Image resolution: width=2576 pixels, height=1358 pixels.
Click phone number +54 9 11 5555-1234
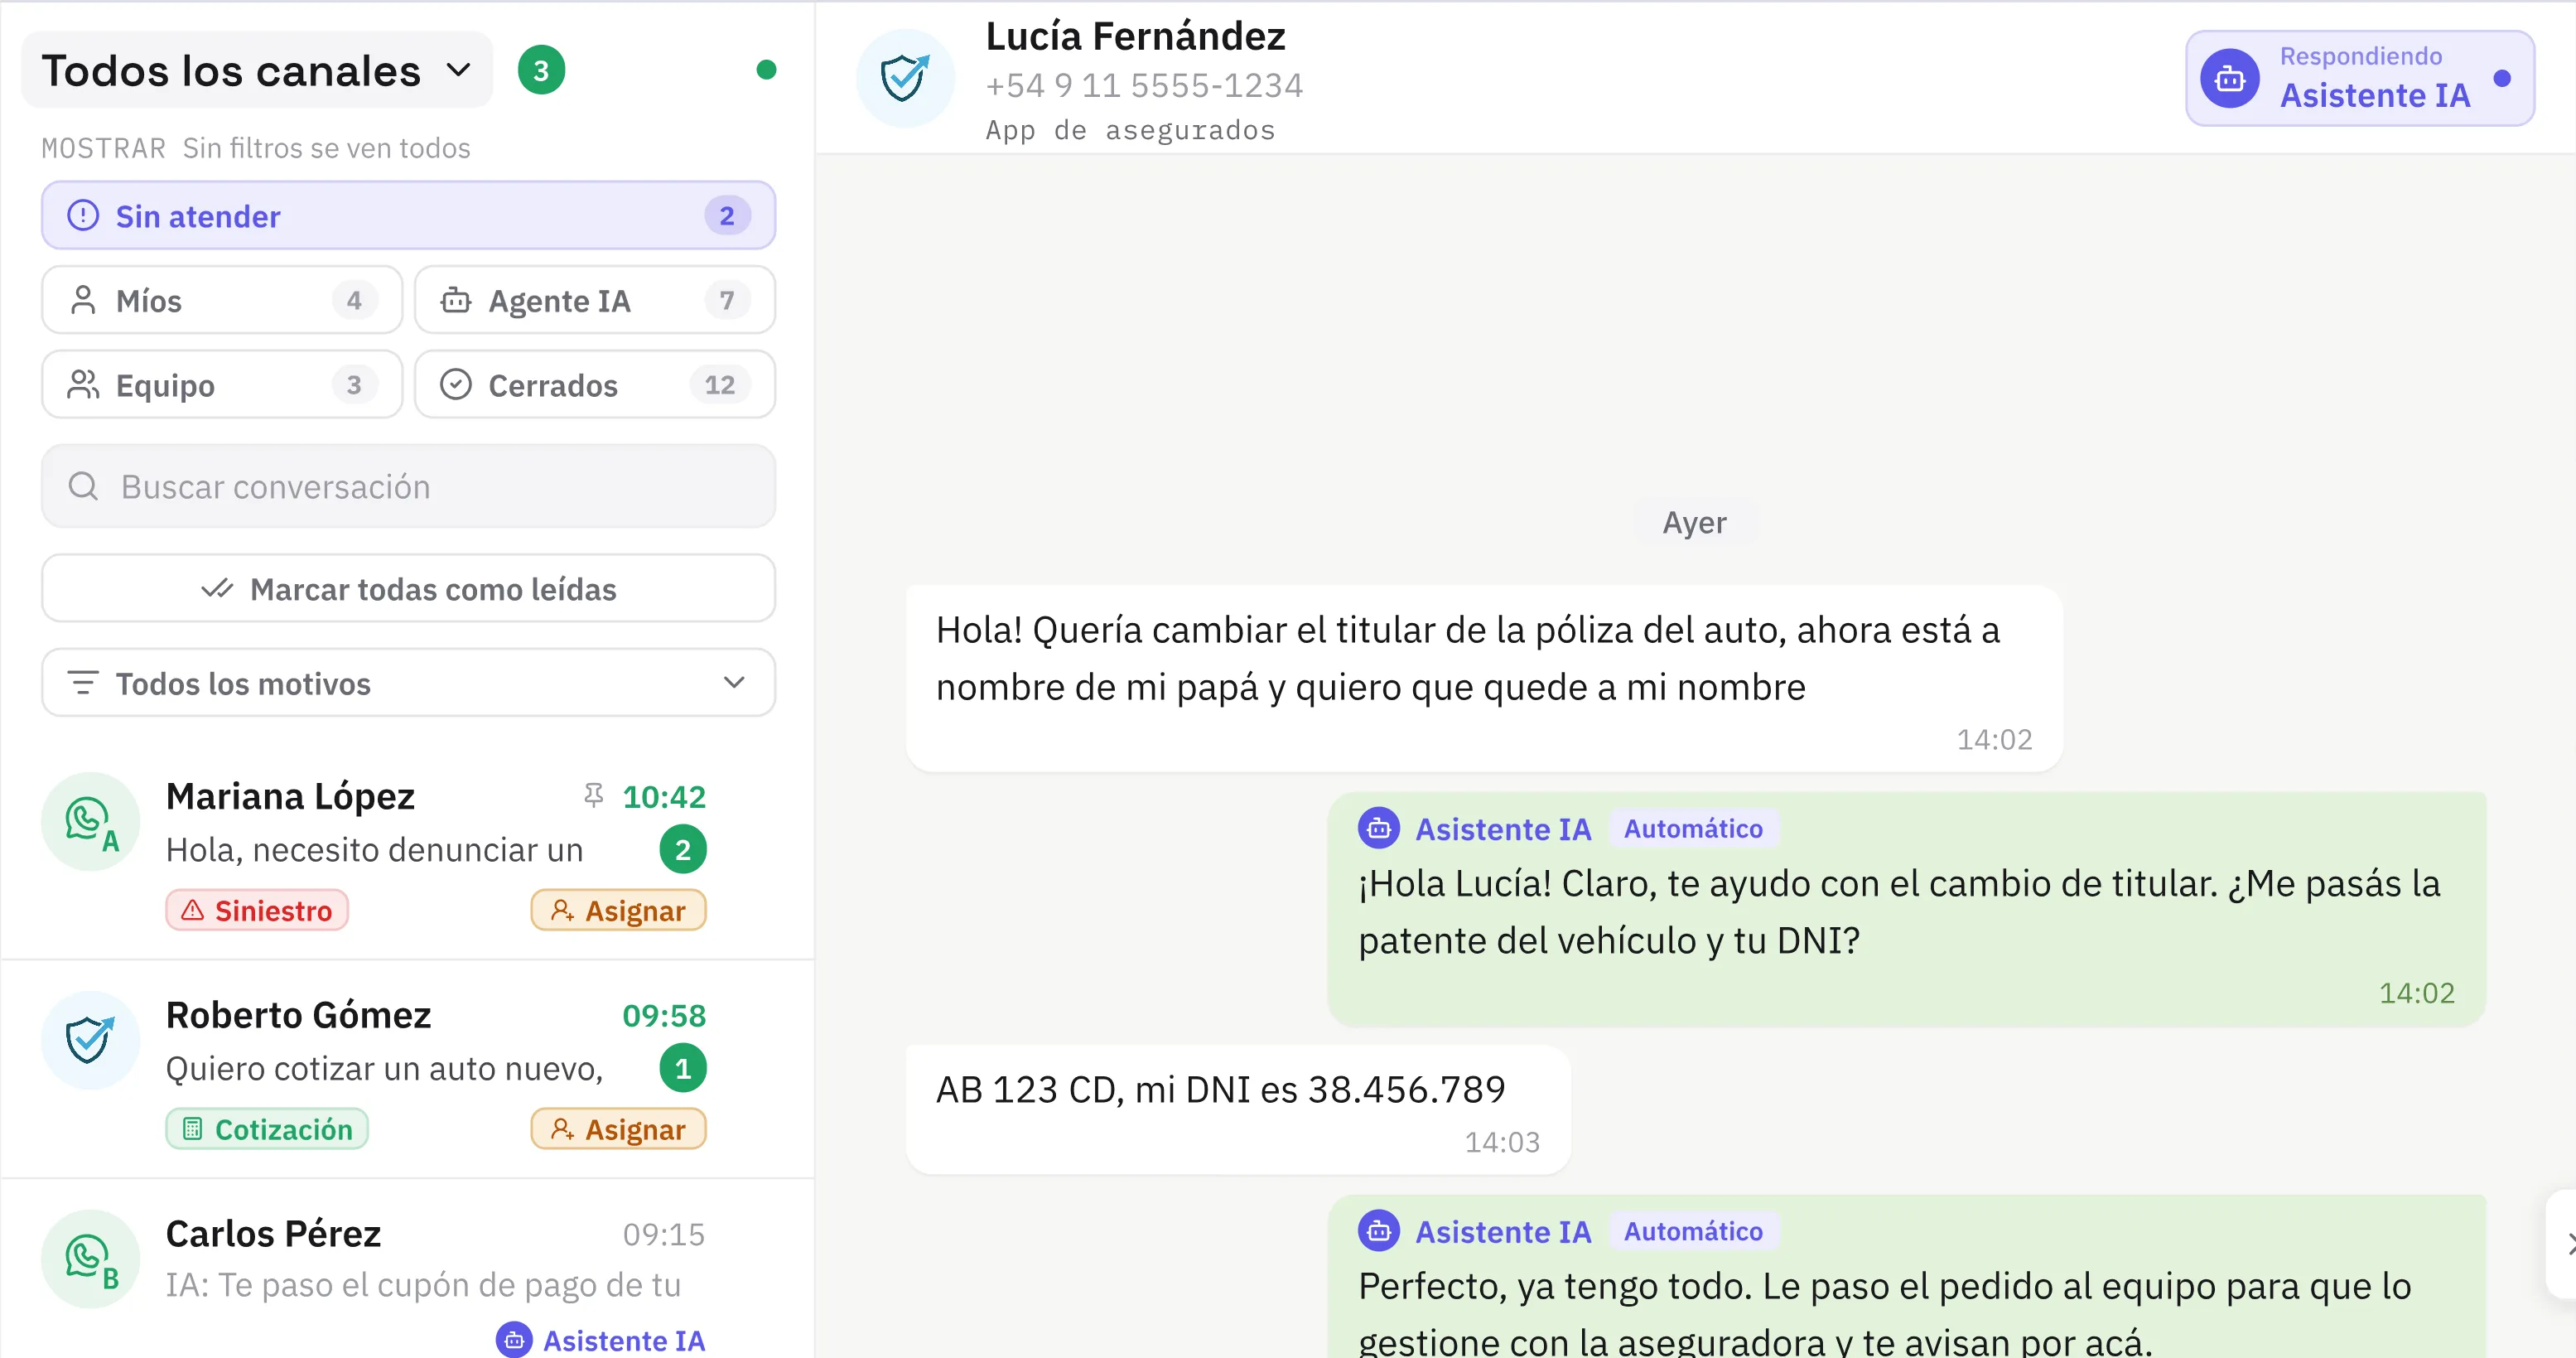tap(1144, 86)
